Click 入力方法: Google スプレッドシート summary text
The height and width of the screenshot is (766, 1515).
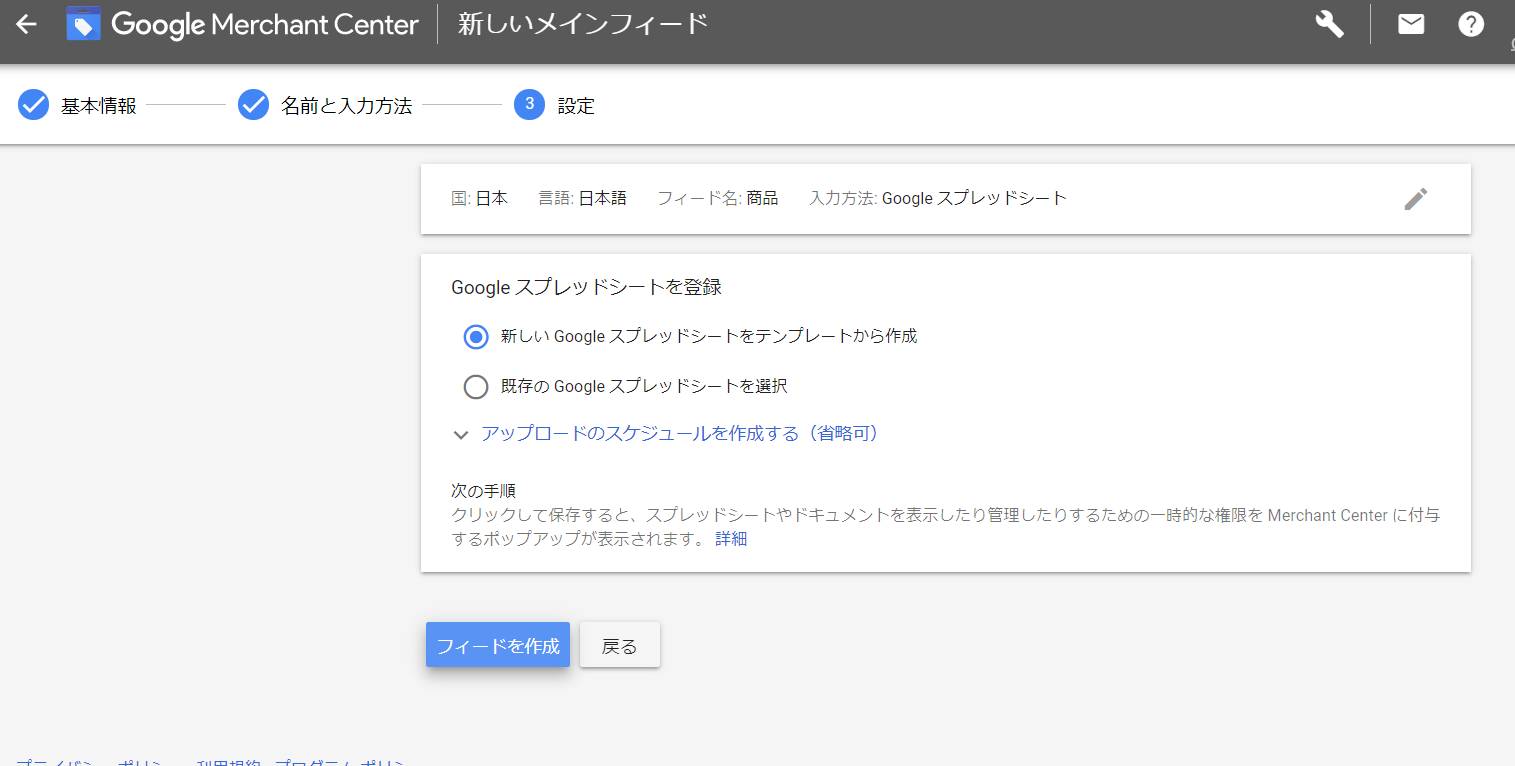[x=938, y=198]
